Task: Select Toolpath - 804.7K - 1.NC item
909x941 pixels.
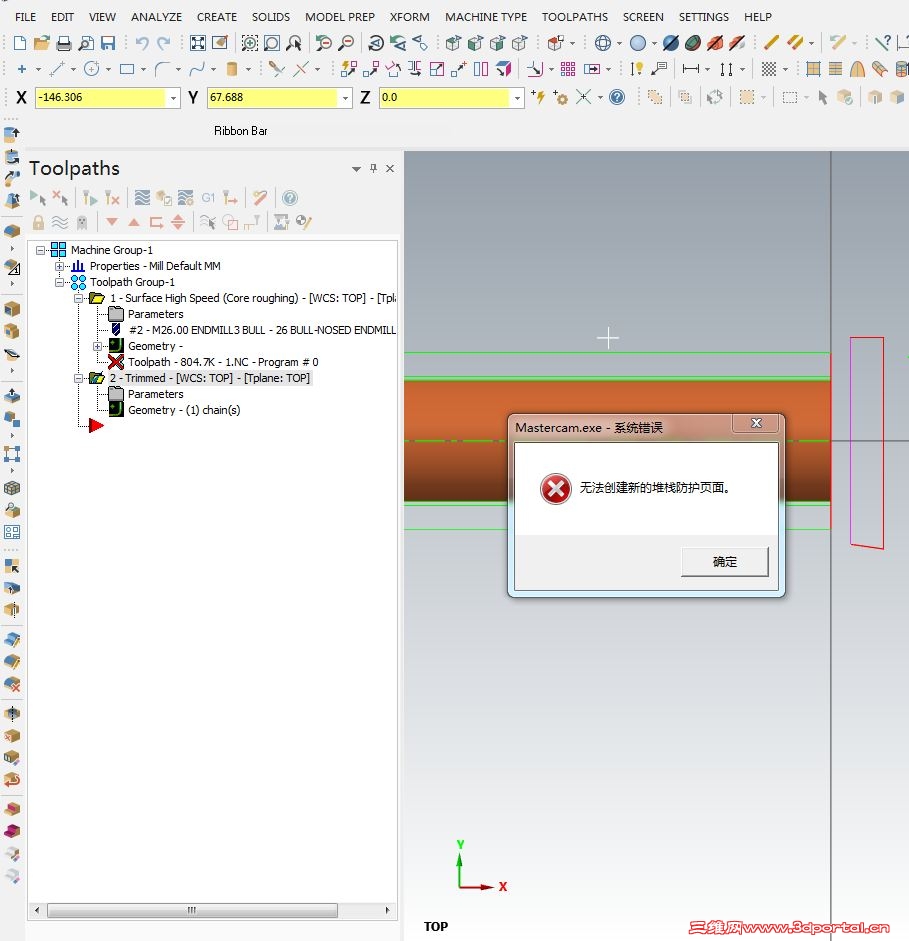Action: [x=223, y=362]
